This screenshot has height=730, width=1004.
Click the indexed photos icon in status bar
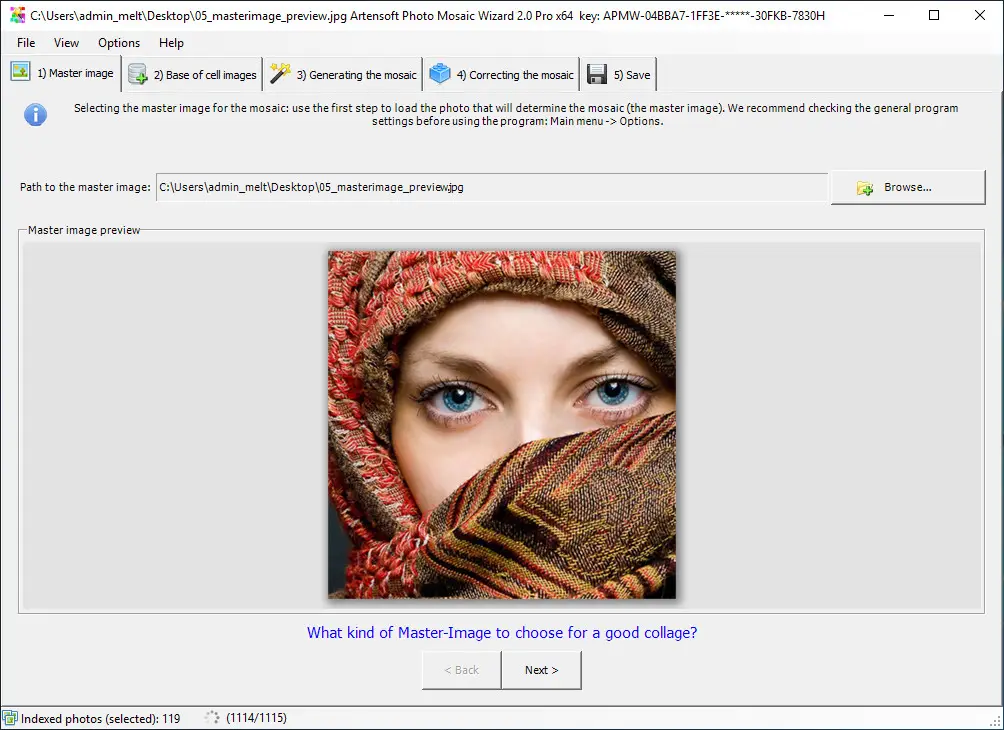[x=8, y=717]
